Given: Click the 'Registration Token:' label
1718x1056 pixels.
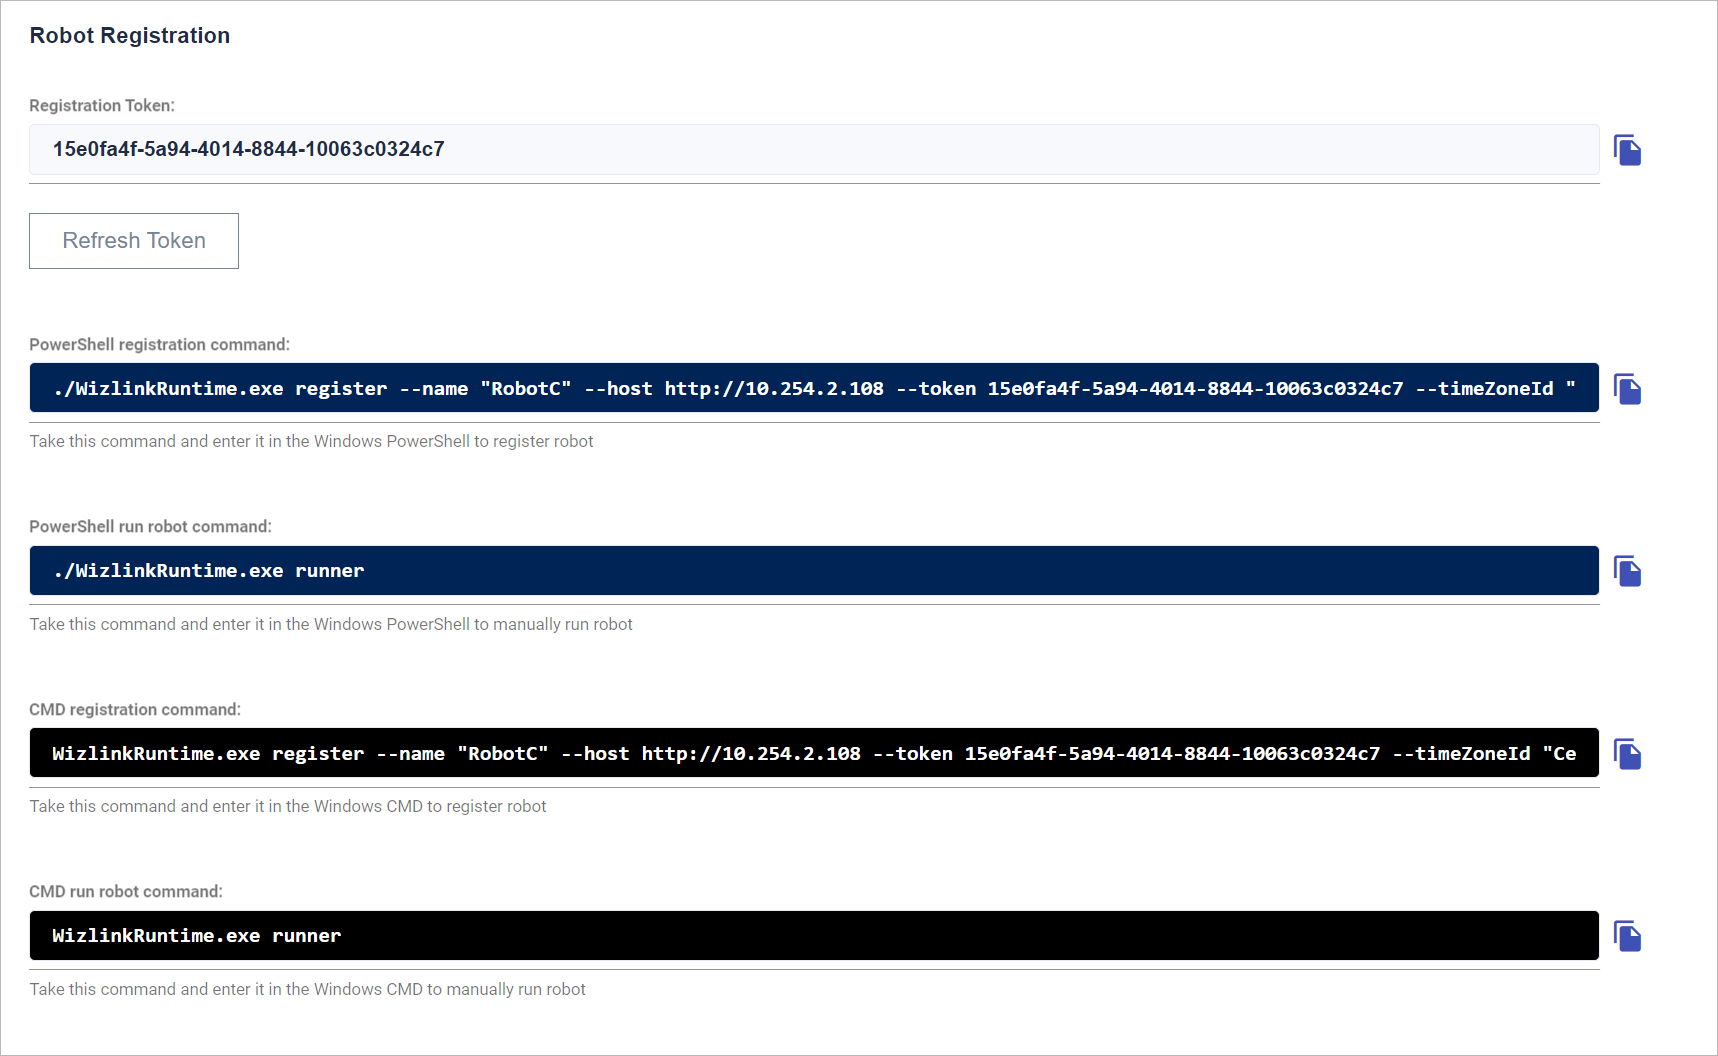Looking at the screenshot, I should click(x=102, y=106).
